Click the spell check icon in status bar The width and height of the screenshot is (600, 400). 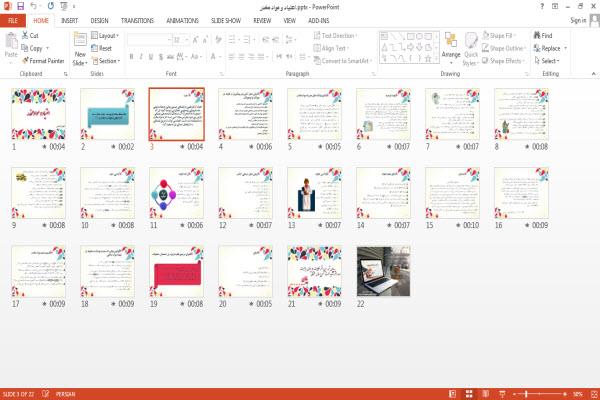(46, 393)
